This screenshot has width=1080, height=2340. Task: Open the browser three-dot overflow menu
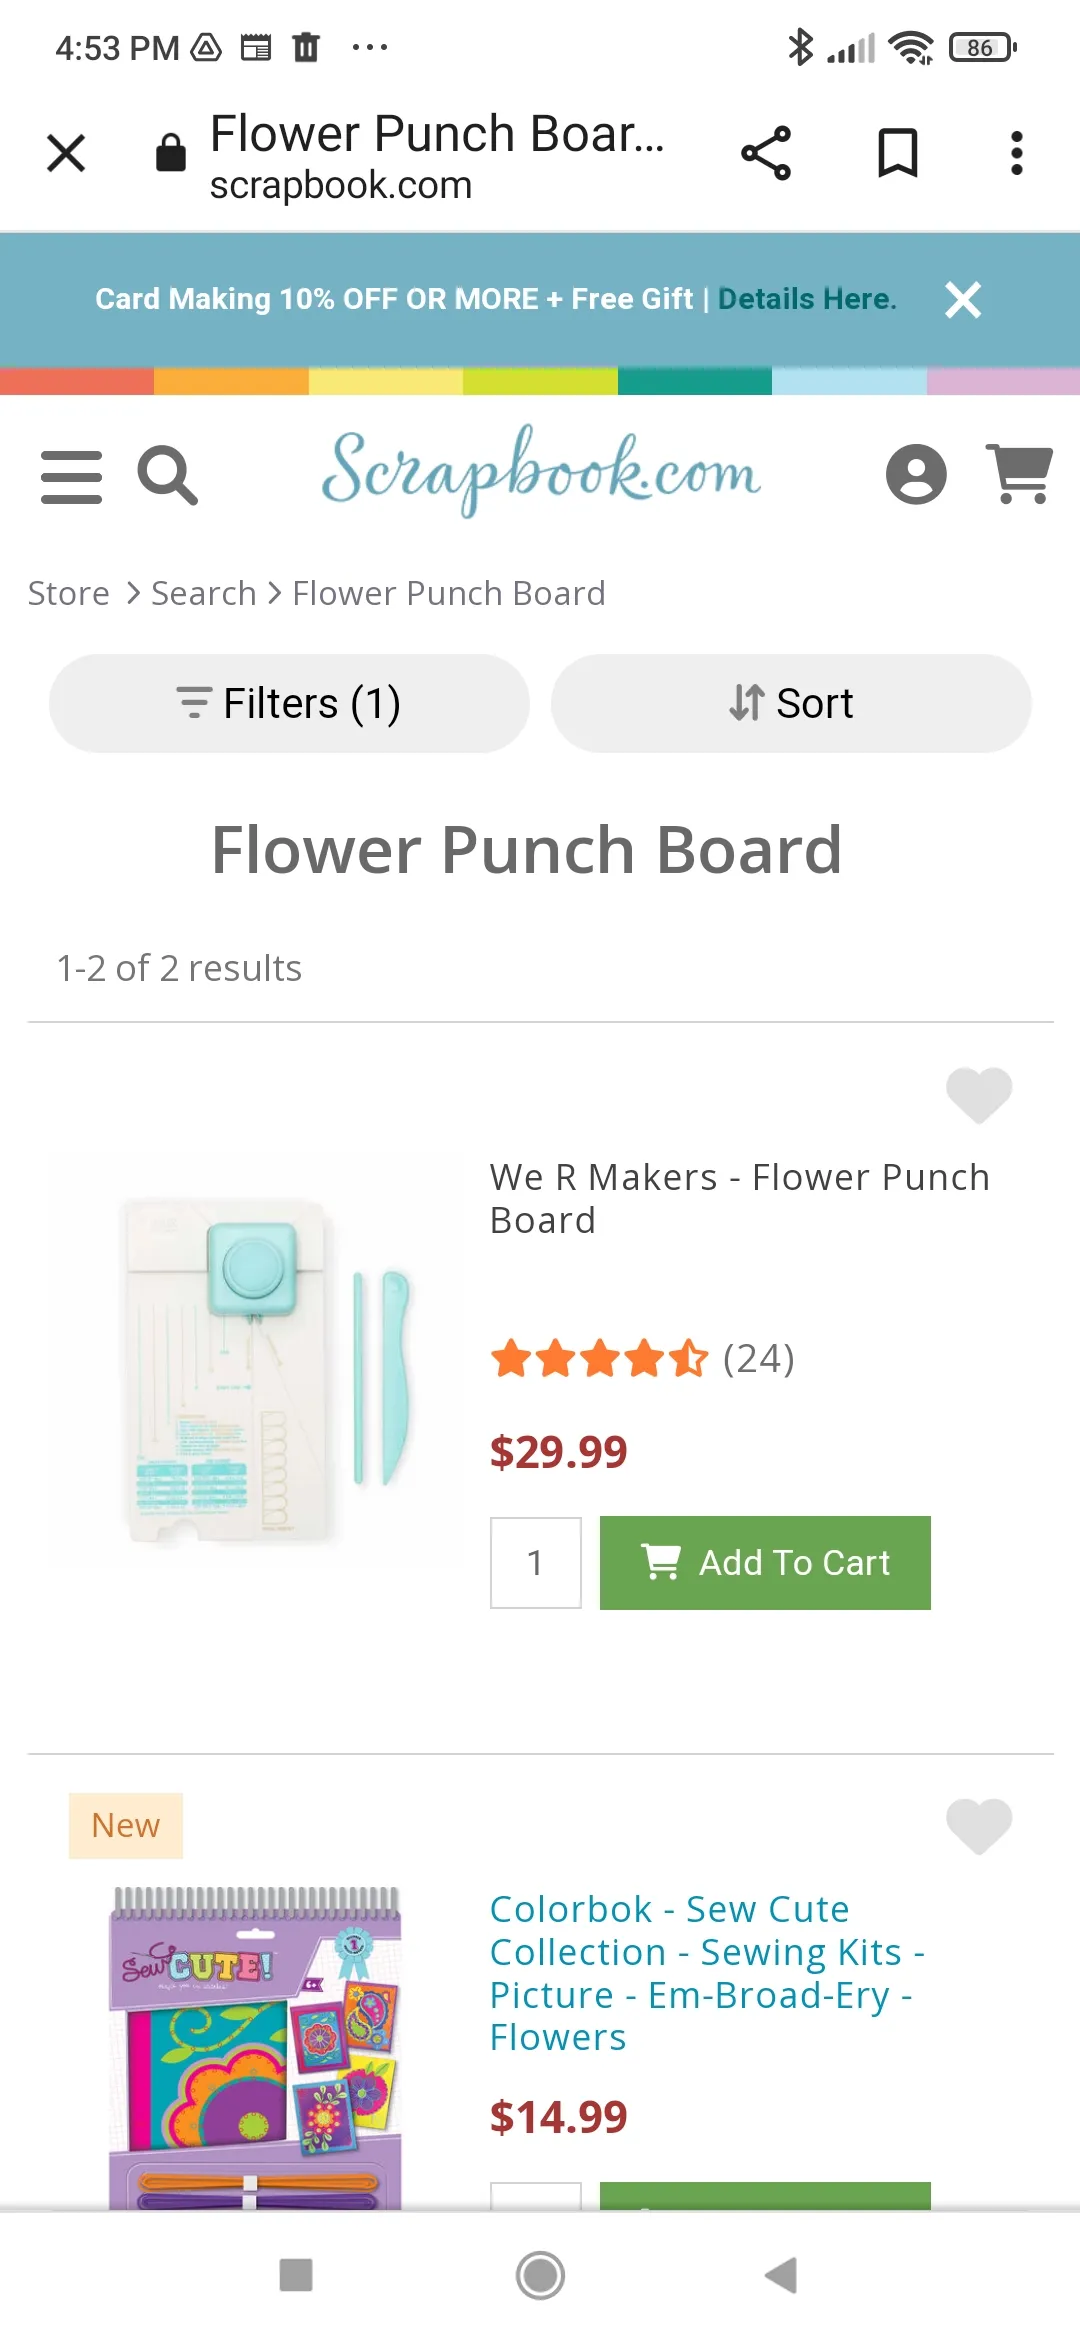(x=1016, y=153)
